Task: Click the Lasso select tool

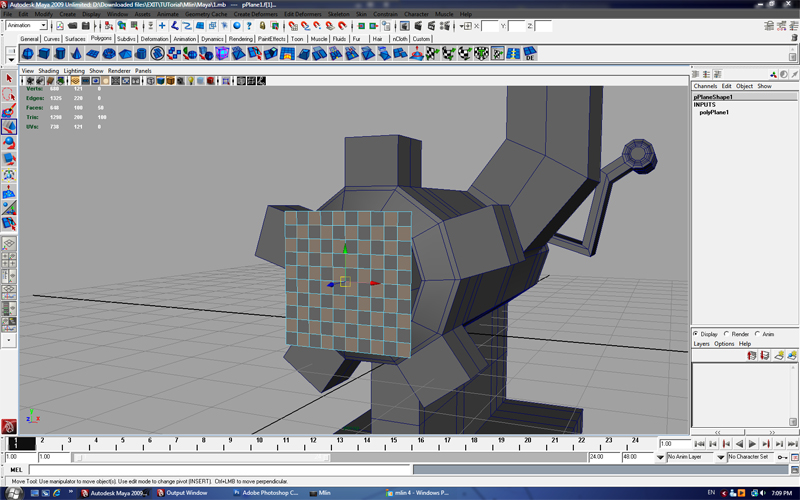Action: [x=9, y=95]
